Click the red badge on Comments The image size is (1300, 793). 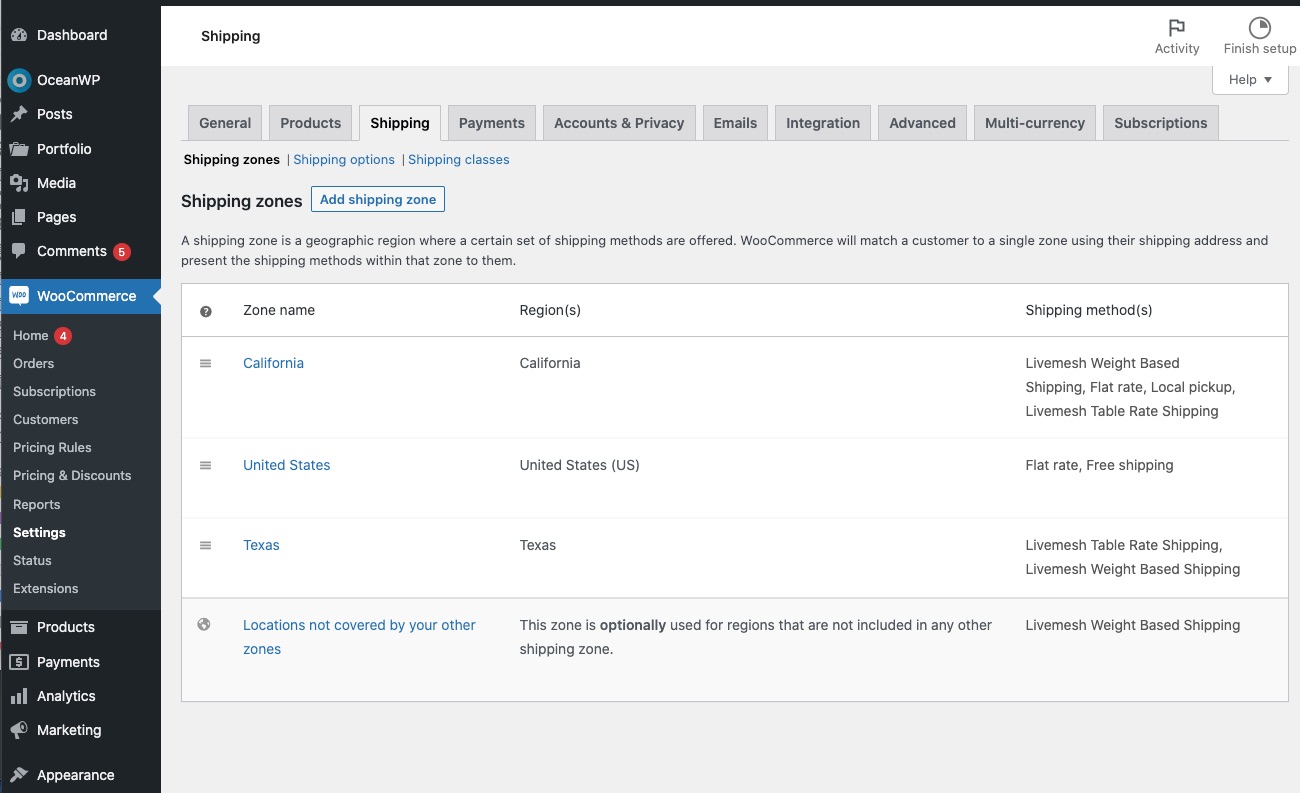(122, 252)
